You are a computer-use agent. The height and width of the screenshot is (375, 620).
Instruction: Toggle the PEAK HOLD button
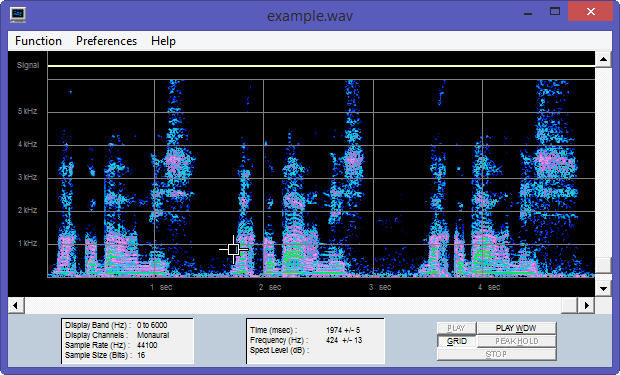click(517, 341)
